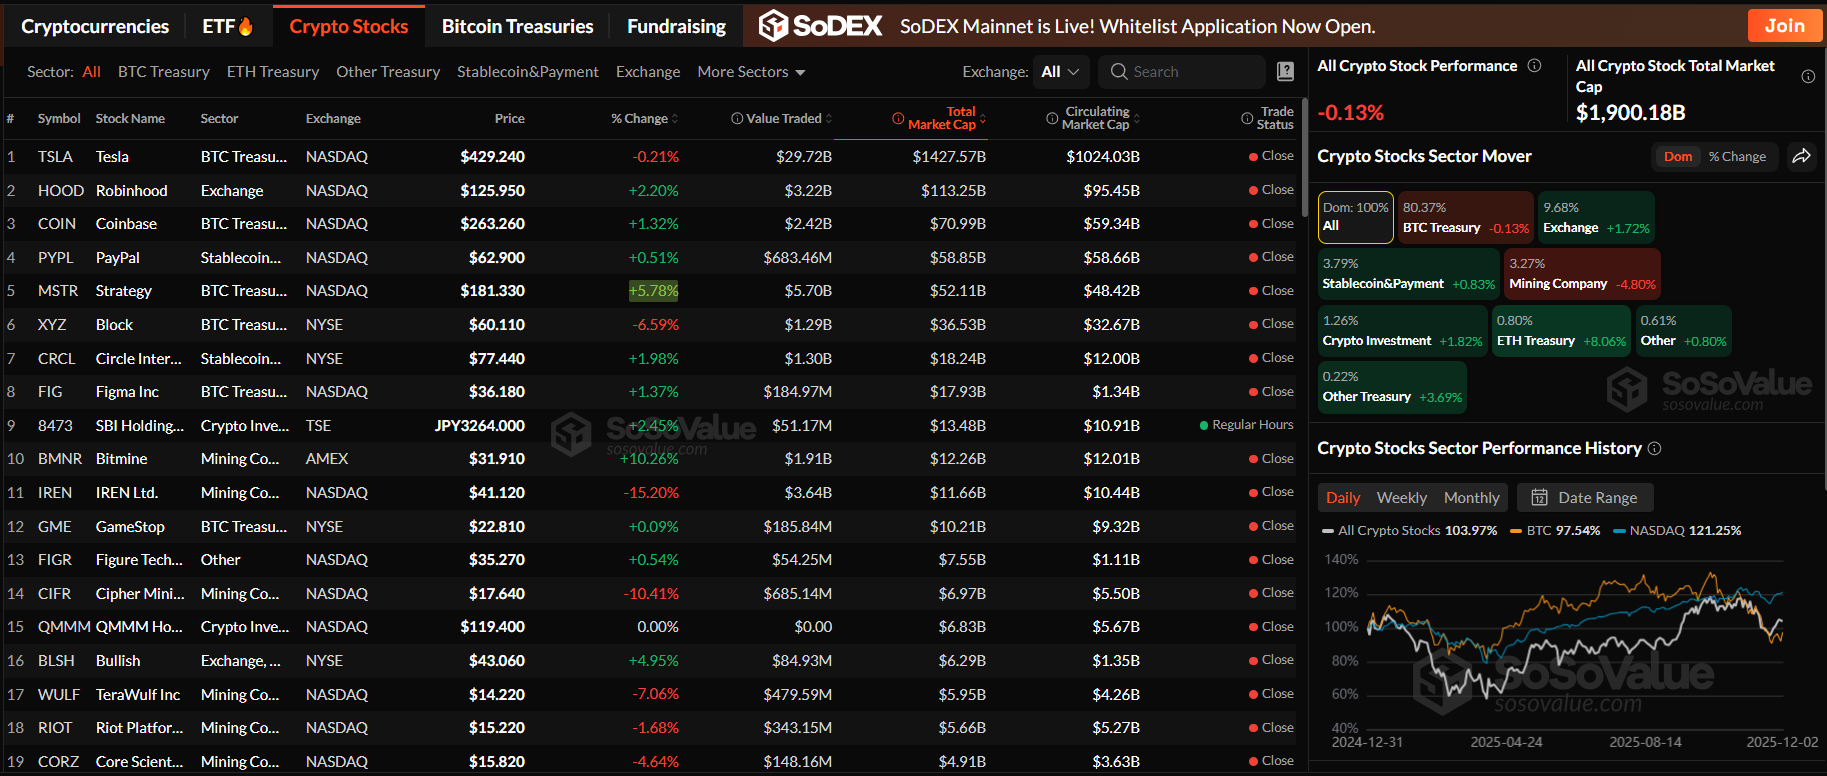Click the book guide icon next to Search
1827x776 pixels.
(x=1285, y=72)
